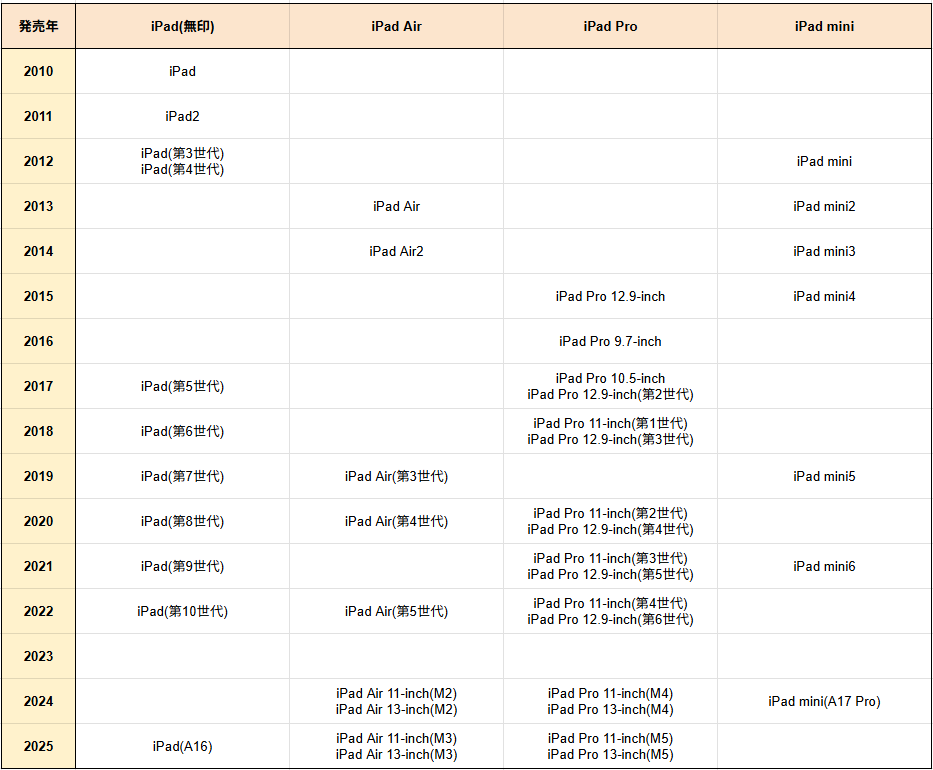Click the iPad(第5世代) cell
This screenshot has height=770, width=933.
[x=182, y=387]
